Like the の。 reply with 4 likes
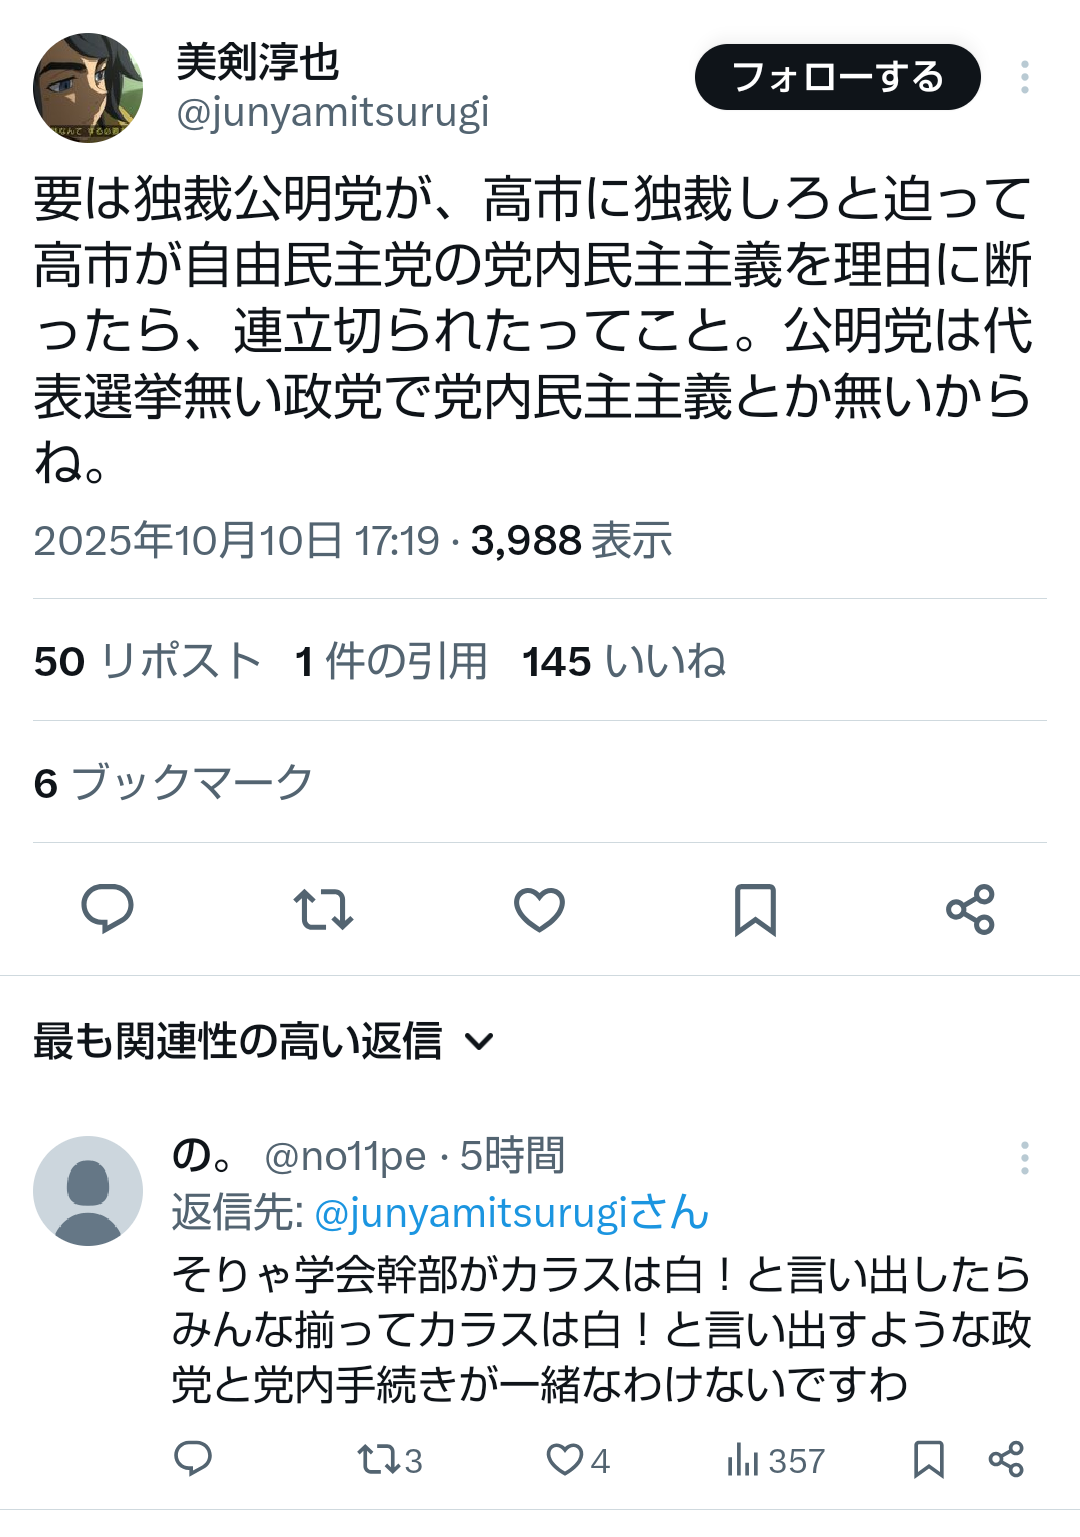Viewport: 1080px width, 1537px height. pyautogui.click(x=577, y=1460)
